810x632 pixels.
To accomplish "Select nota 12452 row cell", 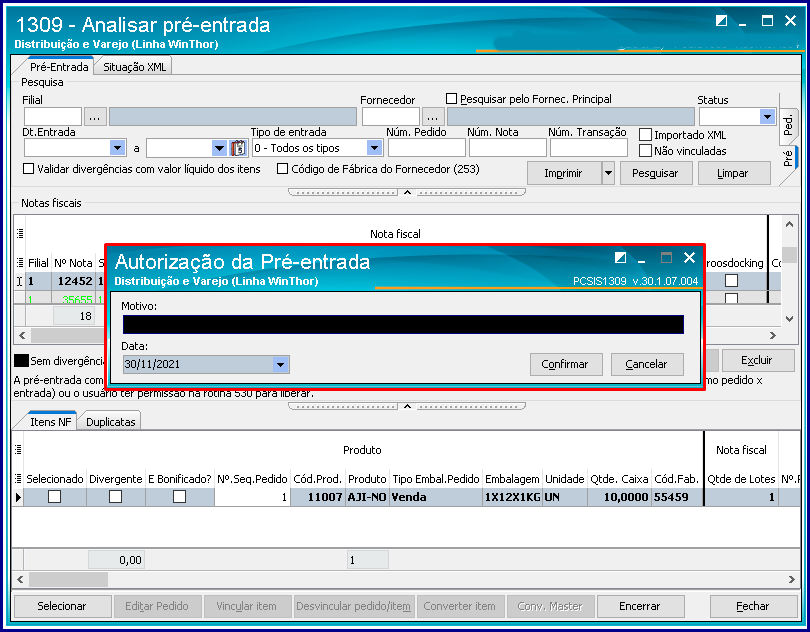I will pyautogui.click(x=74, y=281).
